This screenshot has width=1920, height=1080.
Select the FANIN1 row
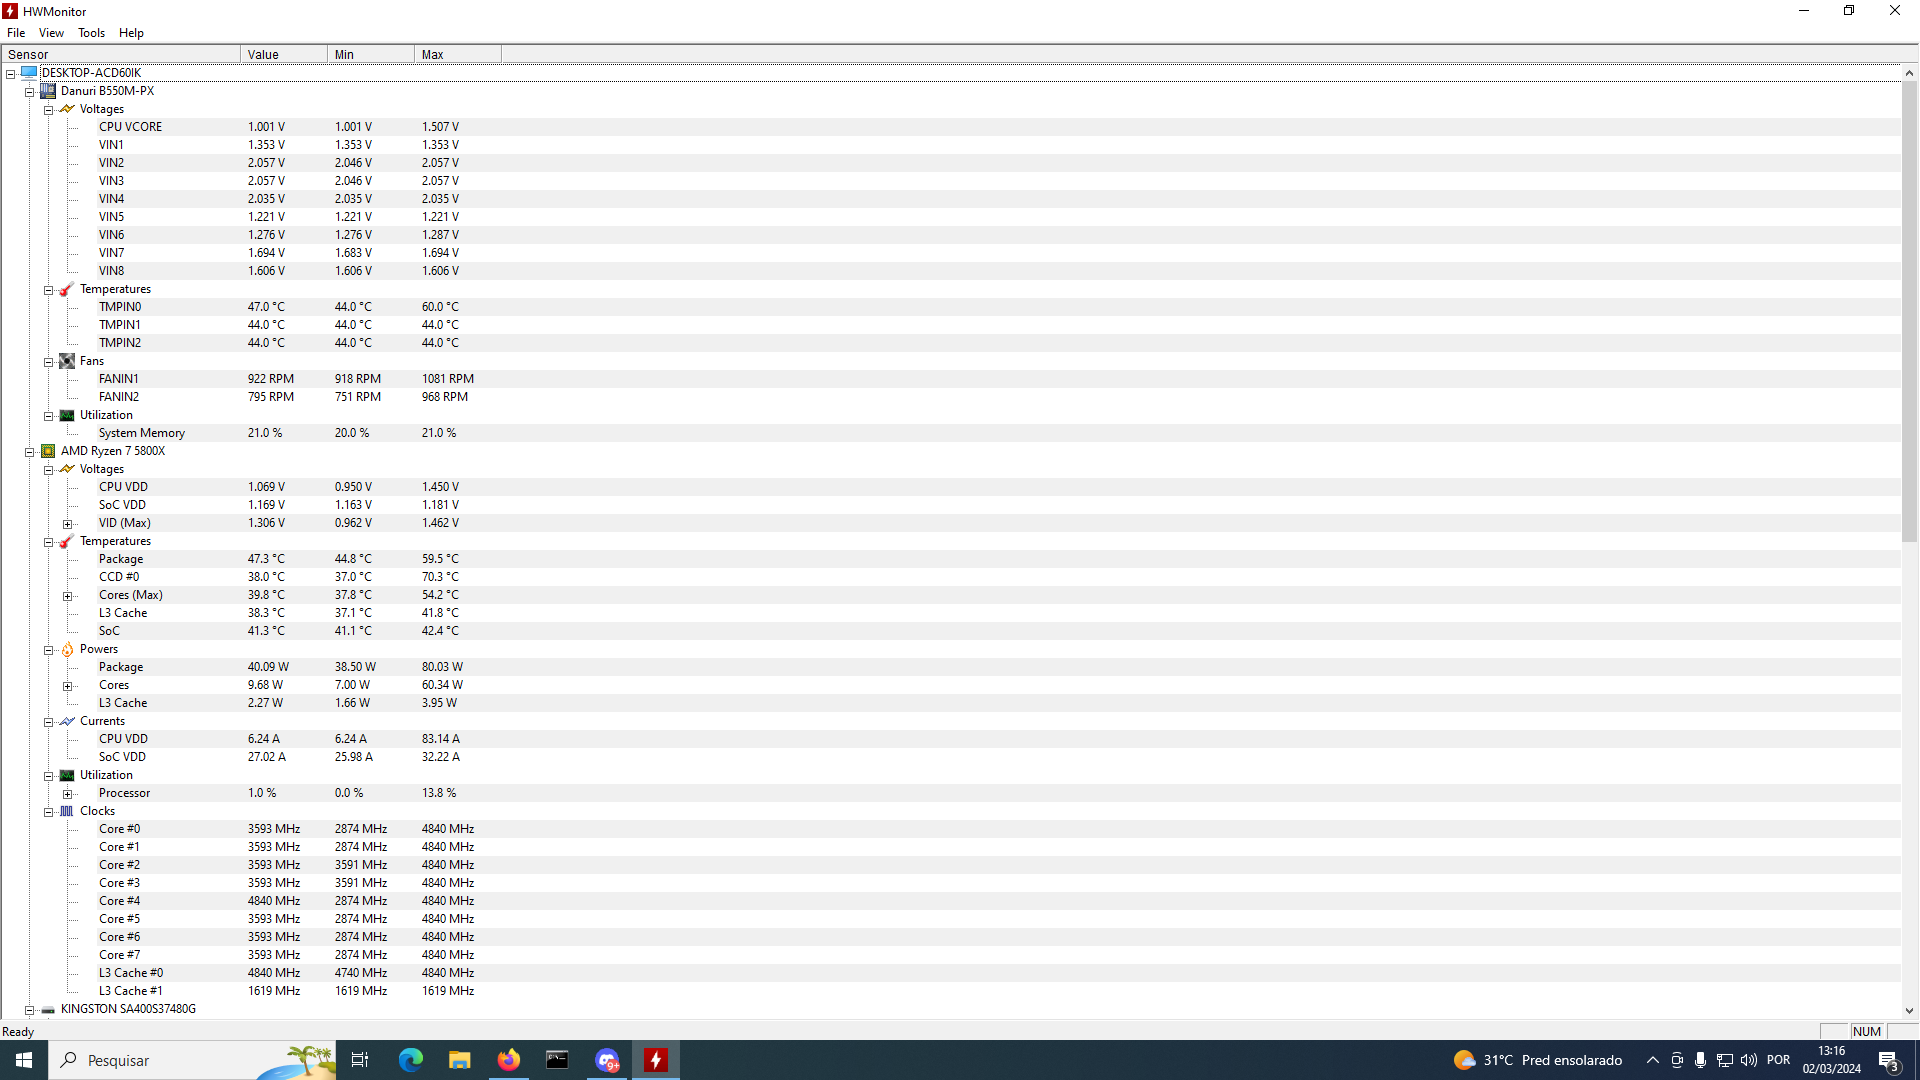click(x=950, y=379)
